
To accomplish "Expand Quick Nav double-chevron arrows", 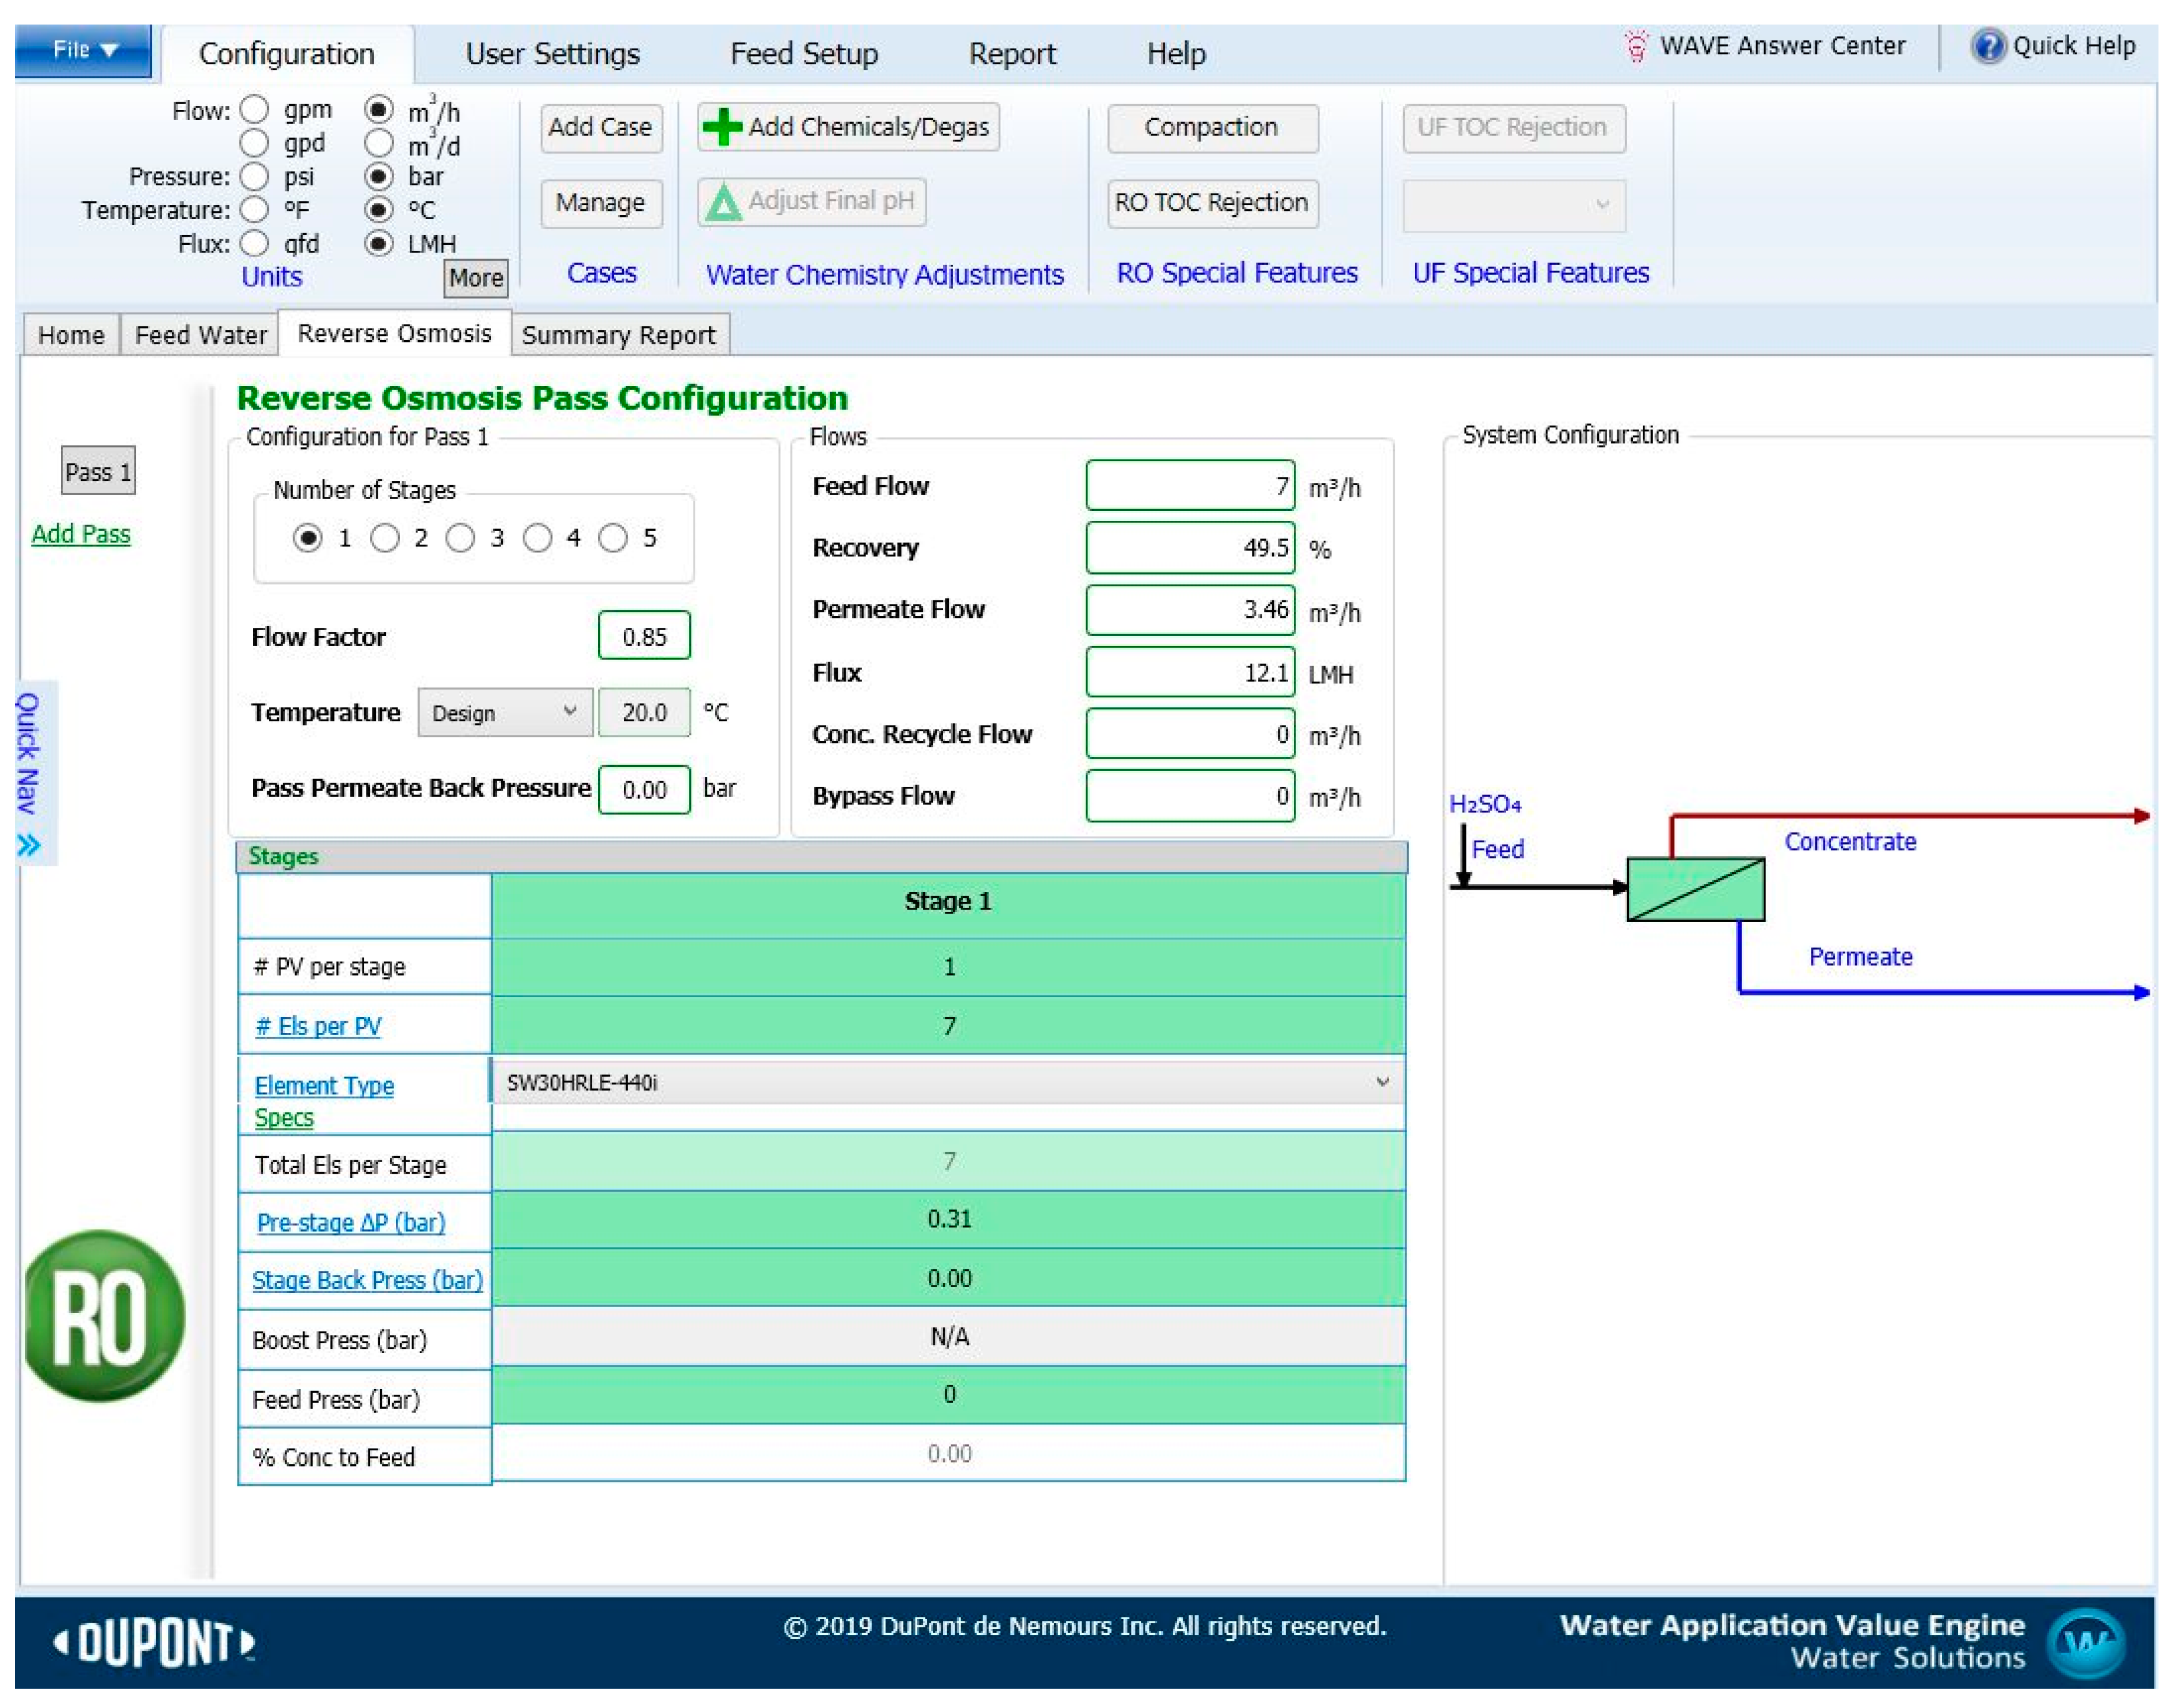I will pos(28,846).
